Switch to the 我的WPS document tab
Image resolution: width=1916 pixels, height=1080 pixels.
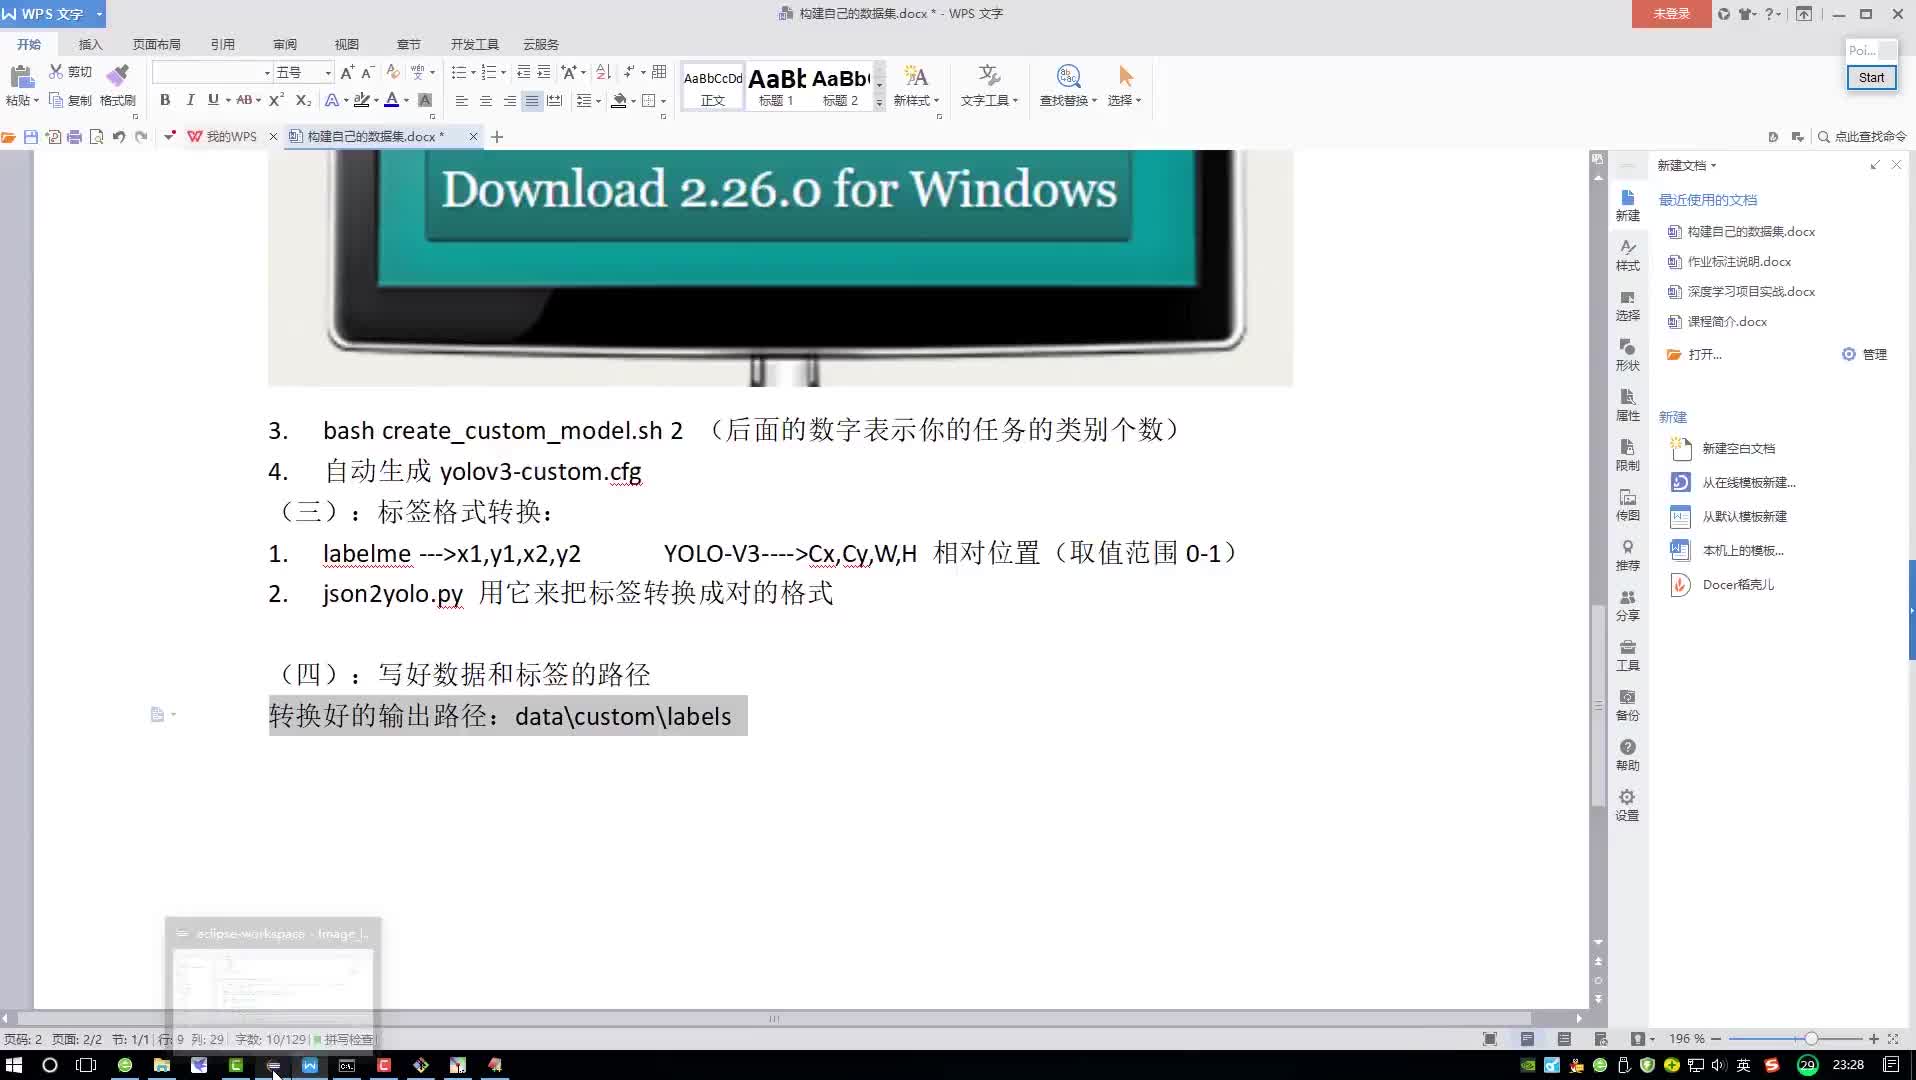pyautogui.click(x=231, y=137)
